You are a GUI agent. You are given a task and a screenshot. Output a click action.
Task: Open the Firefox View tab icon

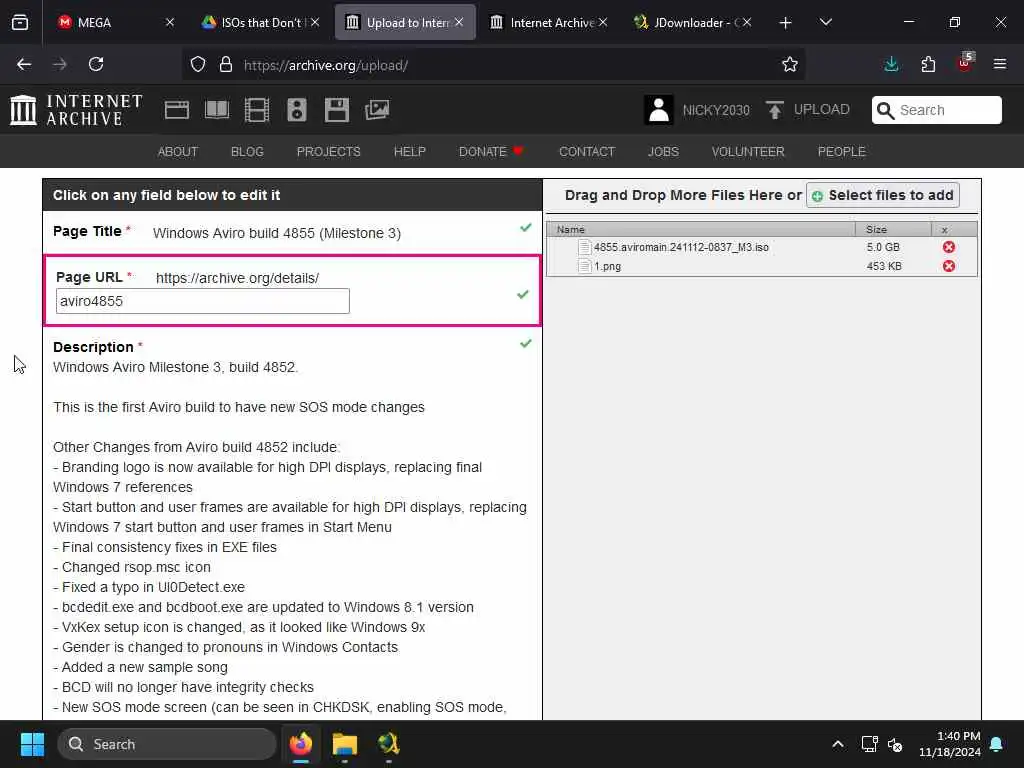coord(20,23)
